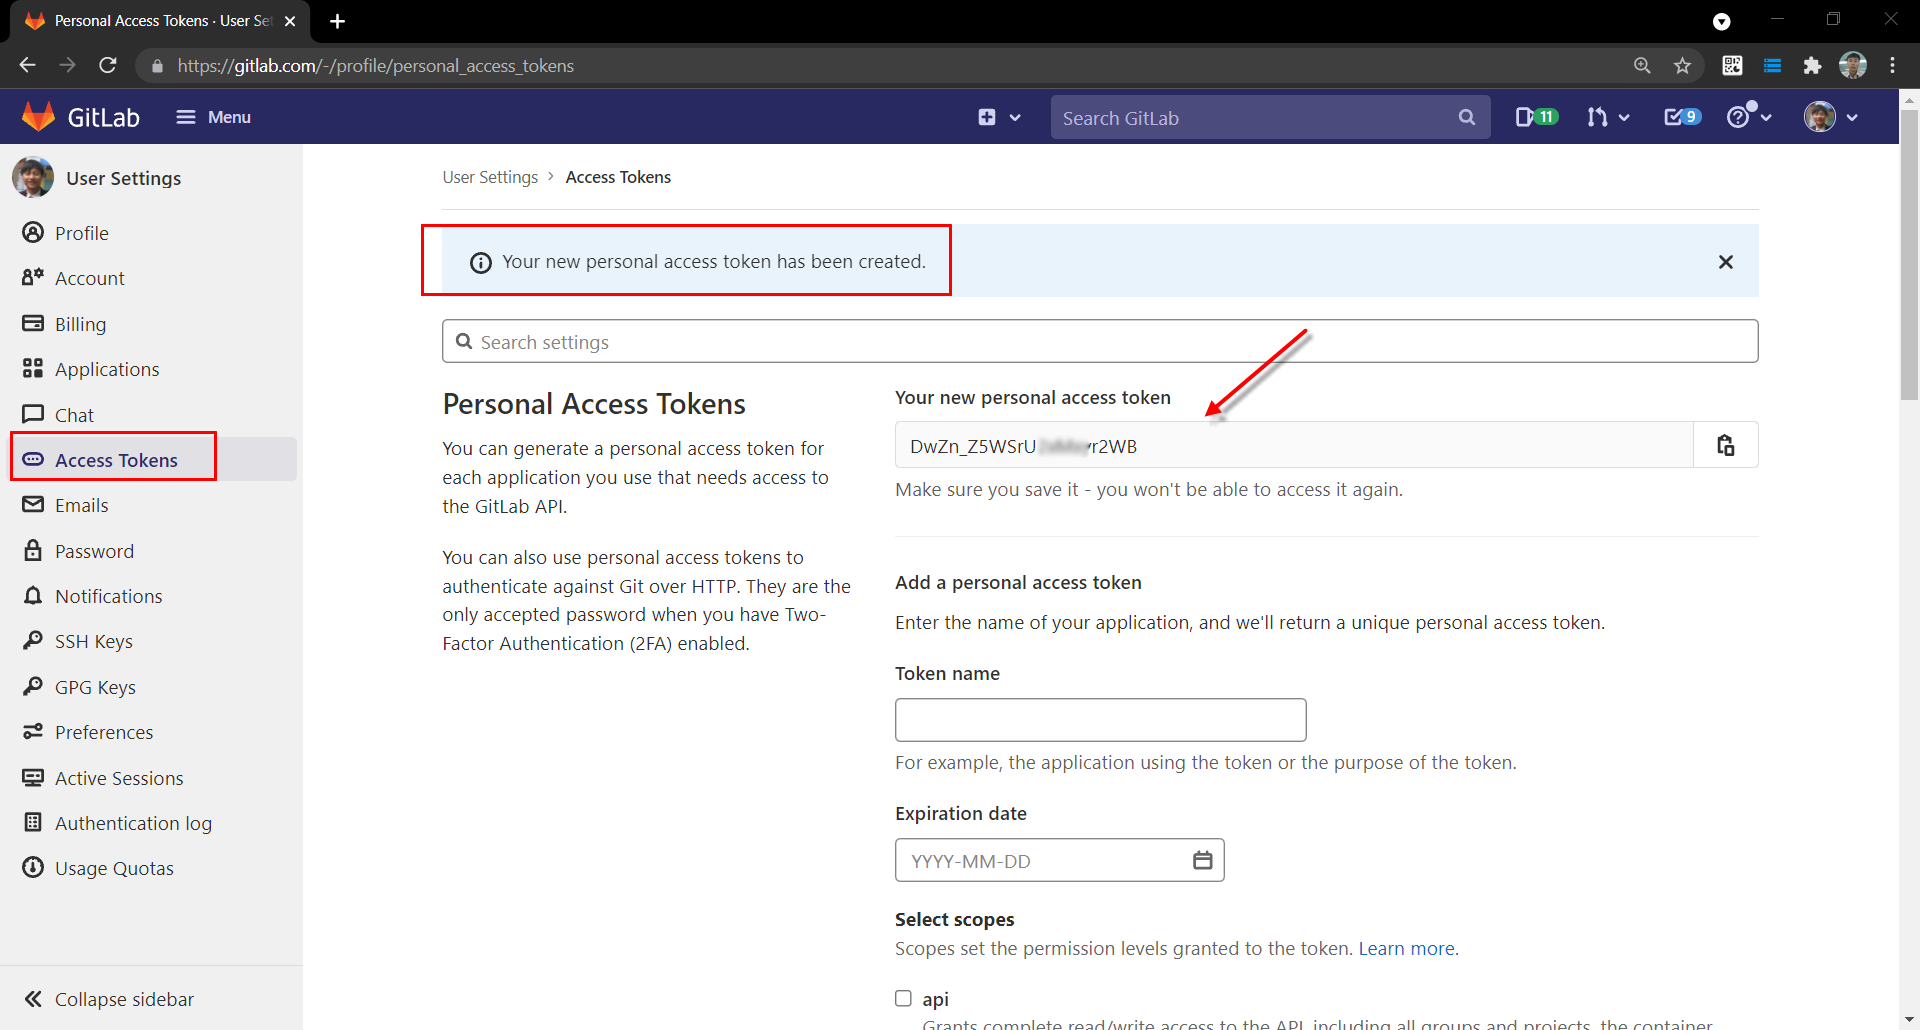
Task: Copy the new personal access token
Action: (1726, 445)
